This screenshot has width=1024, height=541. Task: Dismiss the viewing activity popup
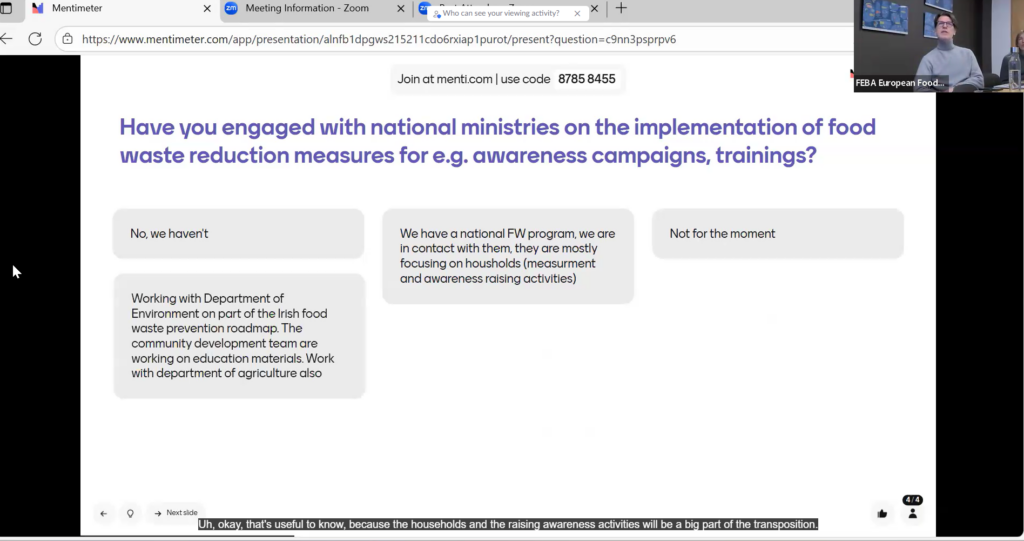(x=577, y=14)
